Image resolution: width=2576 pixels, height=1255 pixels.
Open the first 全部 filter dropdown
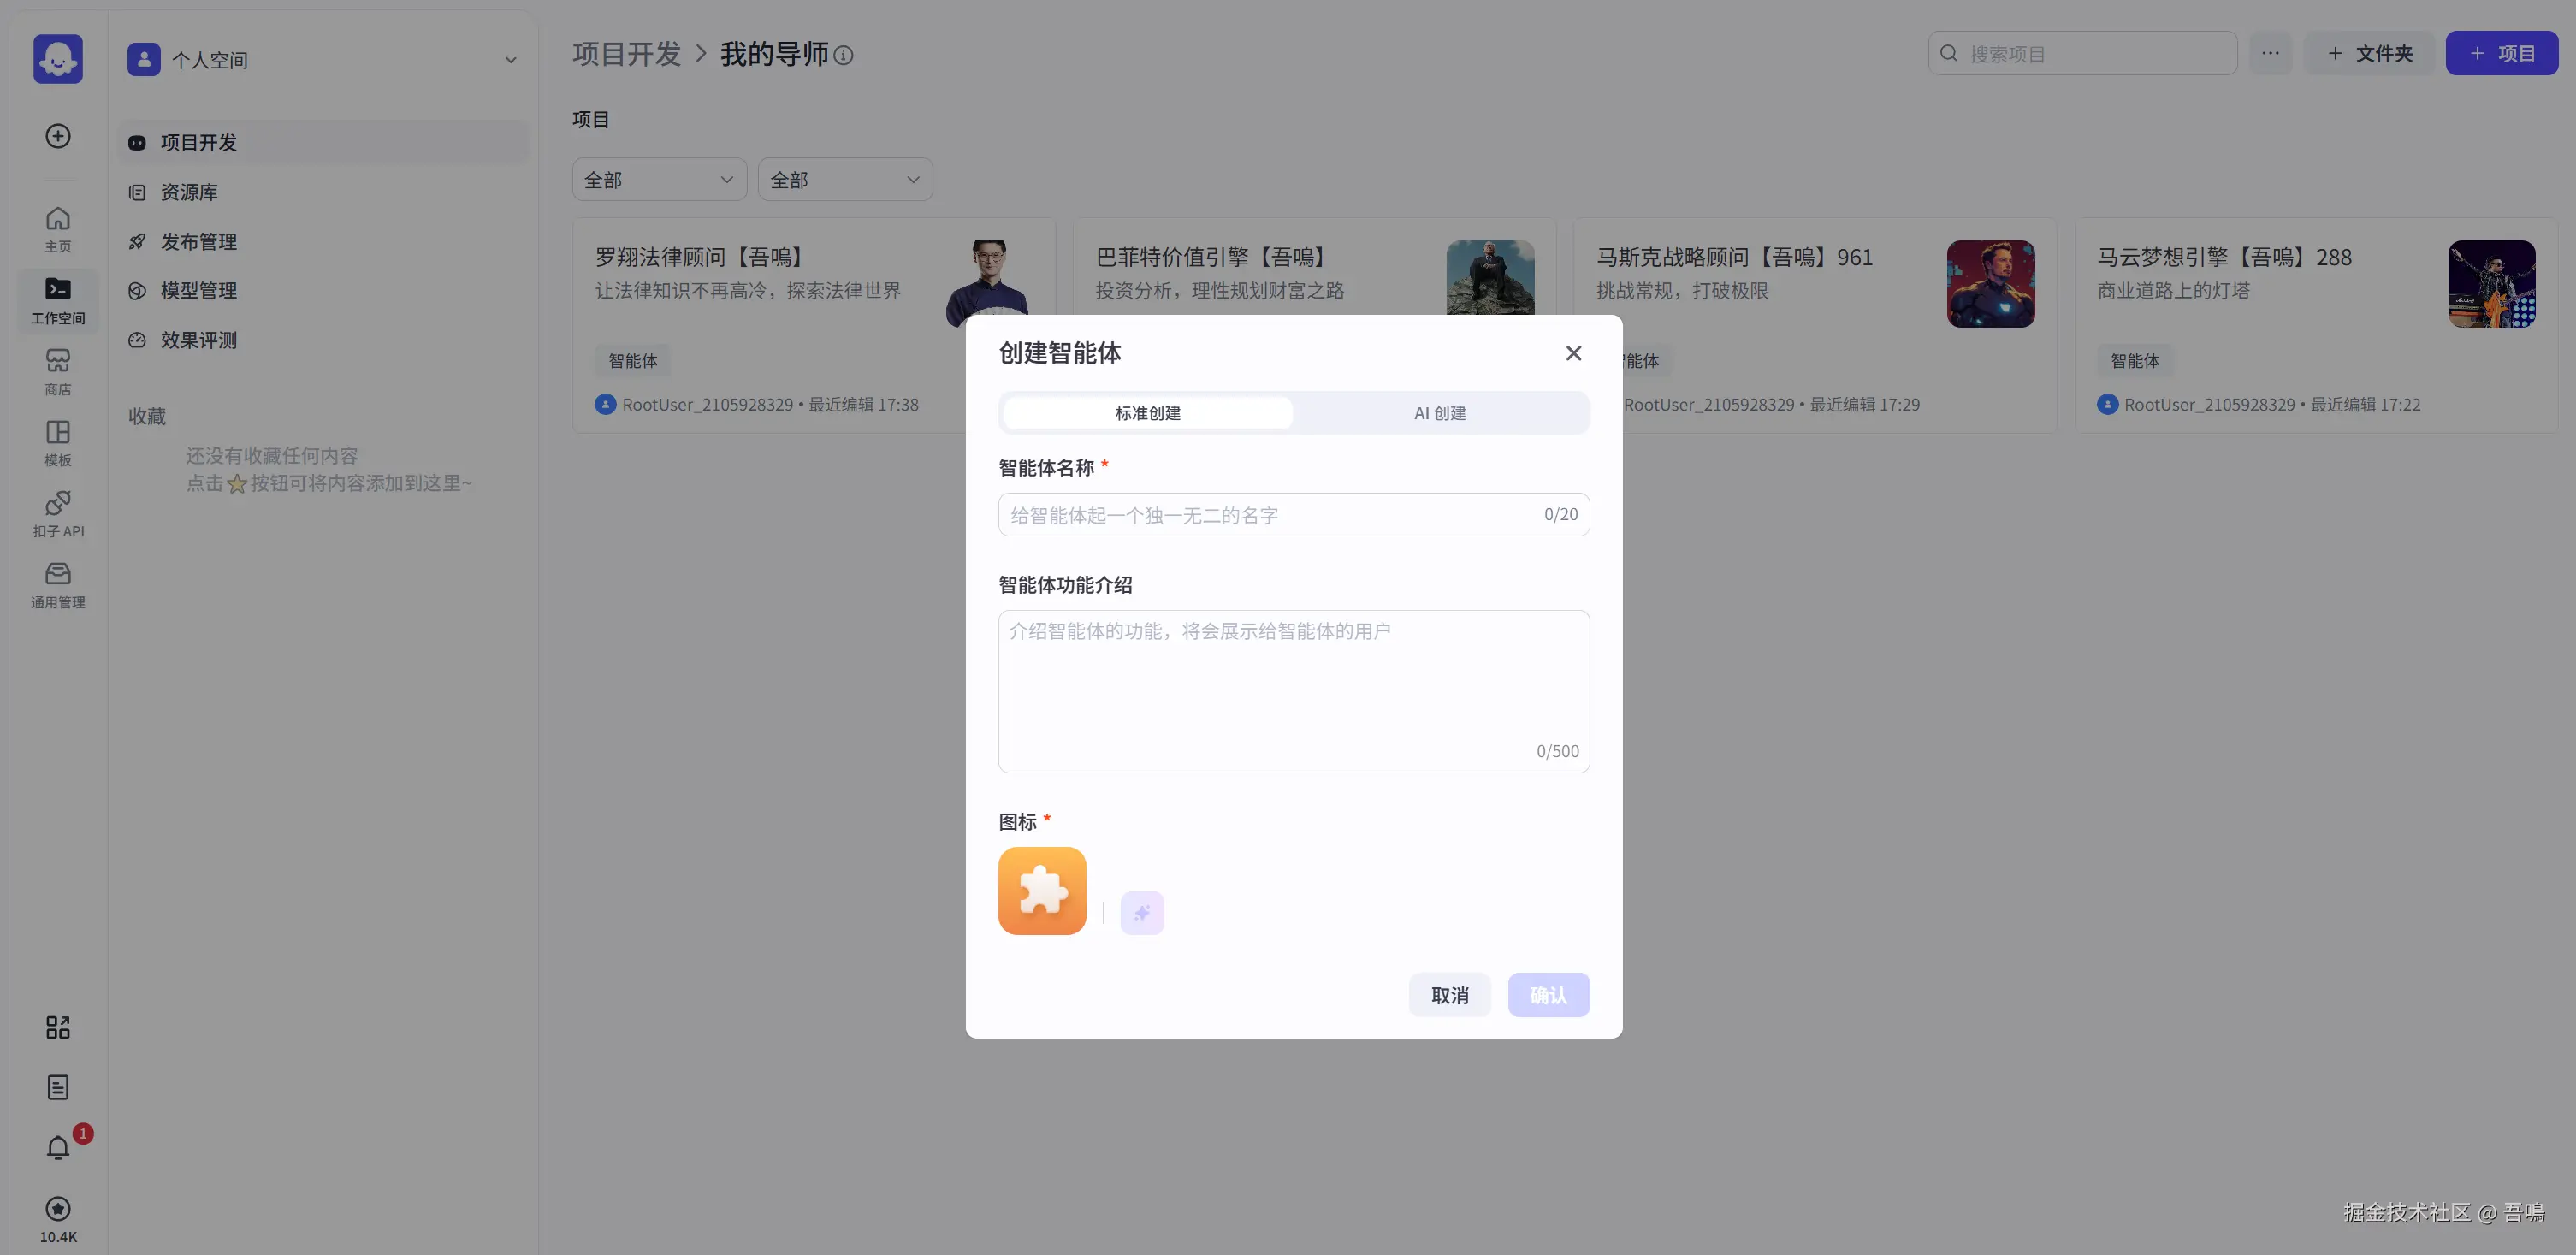click(x=659, y=180)
